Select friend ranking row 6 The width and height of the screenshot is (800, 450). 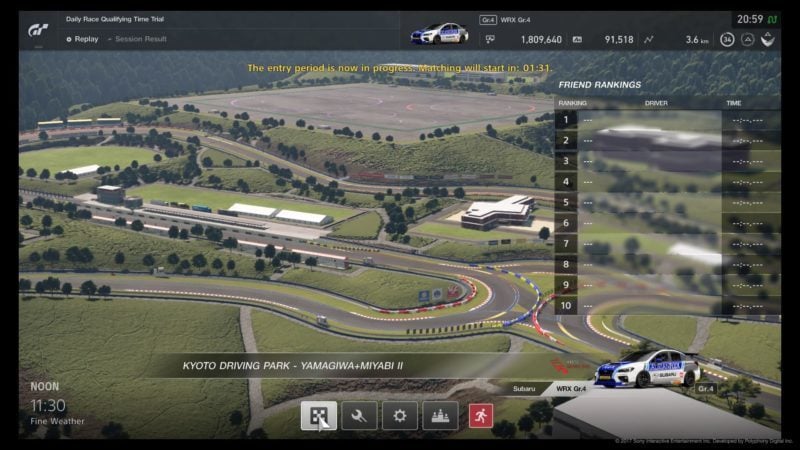(667, 223)
